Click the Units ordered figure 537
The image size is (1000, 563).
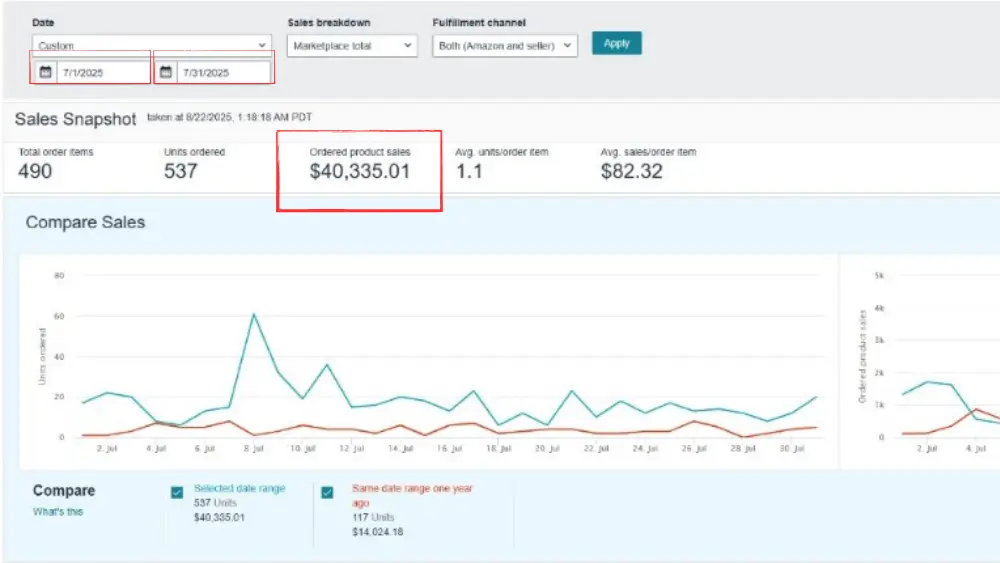click(x=181, y=172)
